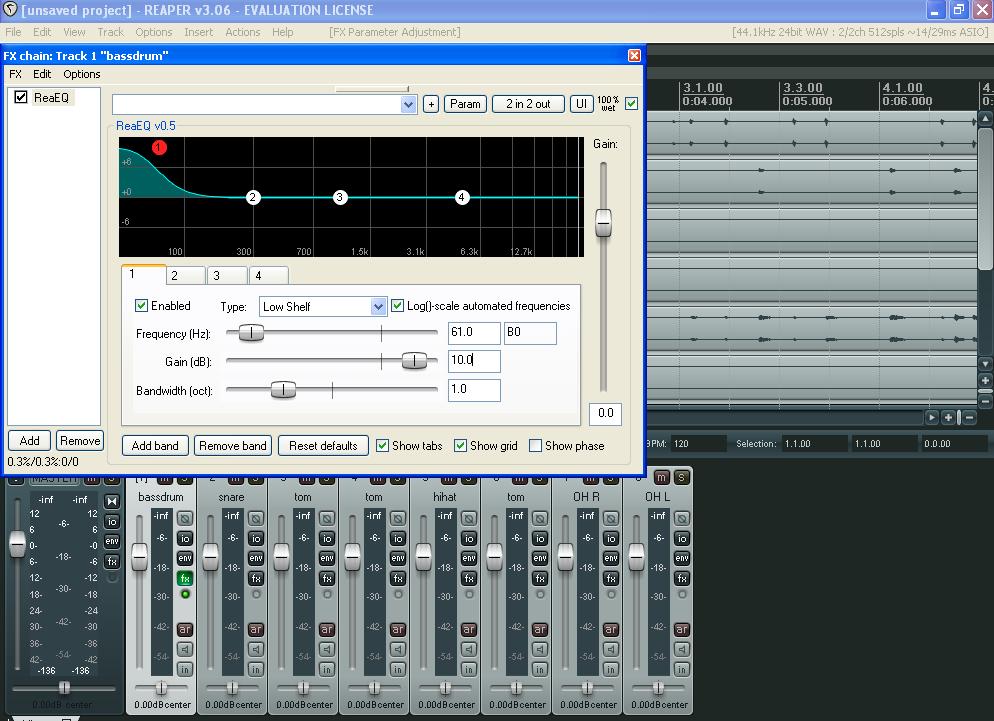Open the hihat track io routing button
This screenshot has width=994, height=721.
tap(468, 538)
